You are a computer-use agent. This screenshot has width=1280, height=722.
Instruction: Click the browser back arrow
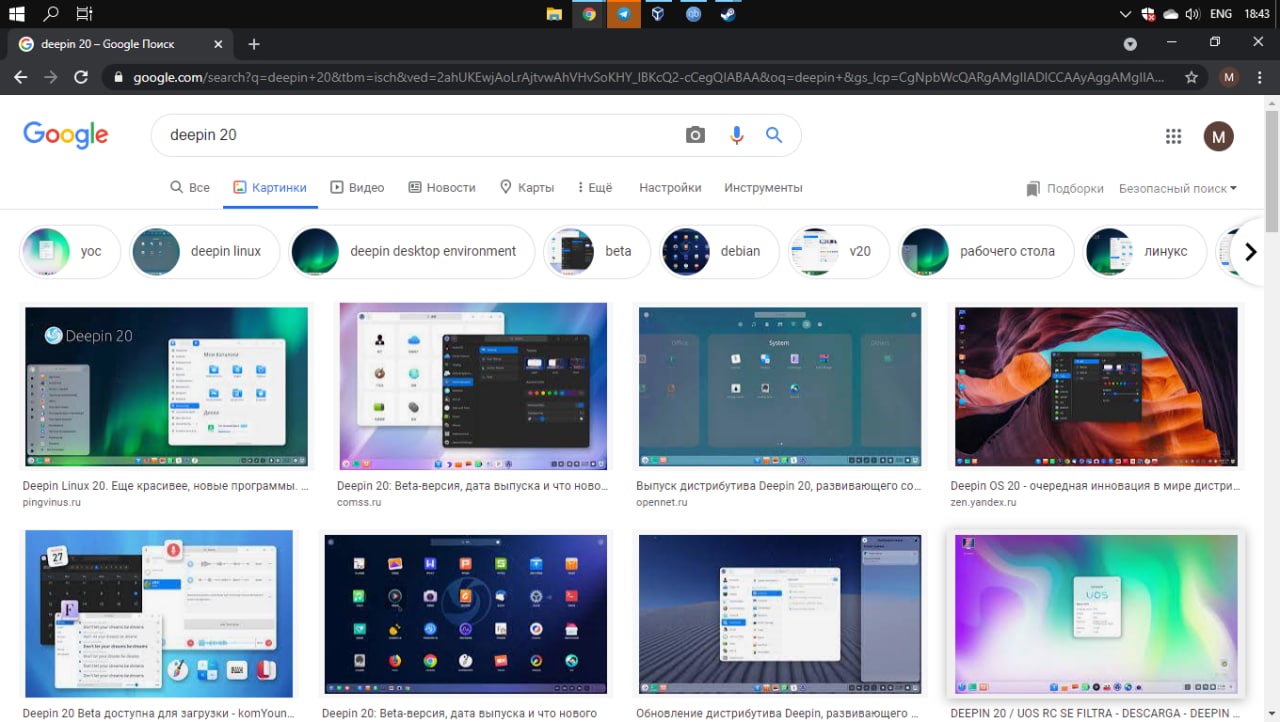tap(21, 77)
